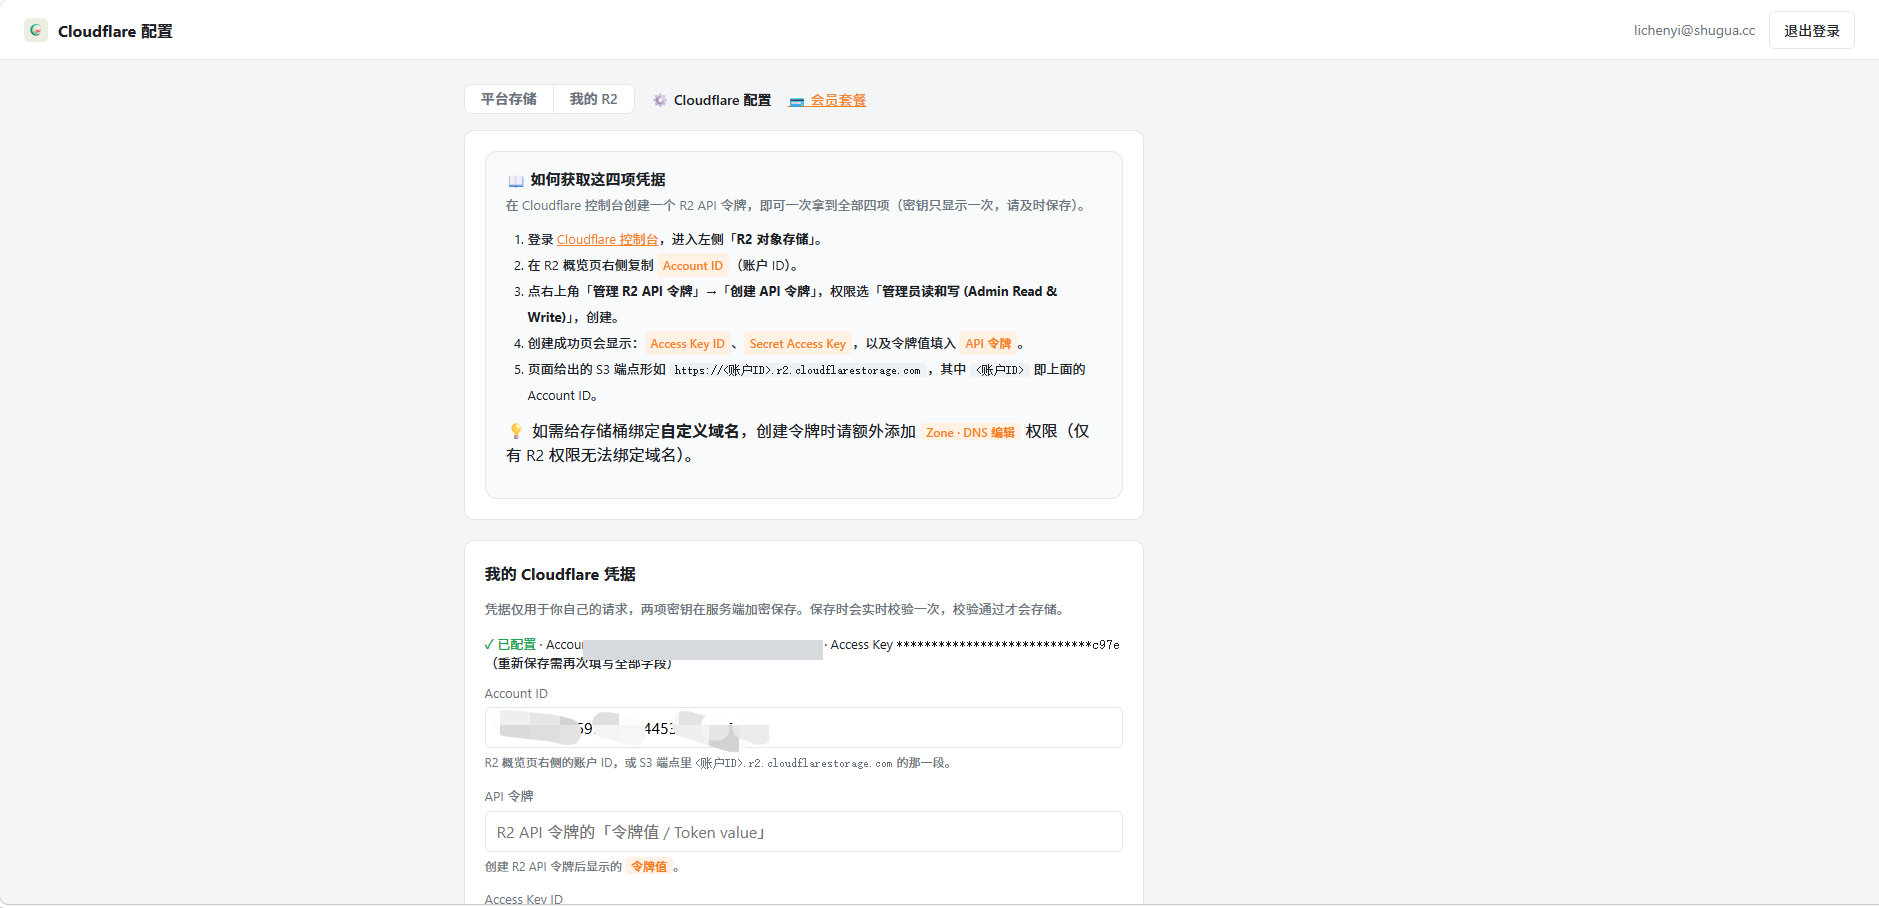Click the gear icon beside Cloudflare 配置 tab
This screenshot has width=1879, height=908.
(660, 100)
